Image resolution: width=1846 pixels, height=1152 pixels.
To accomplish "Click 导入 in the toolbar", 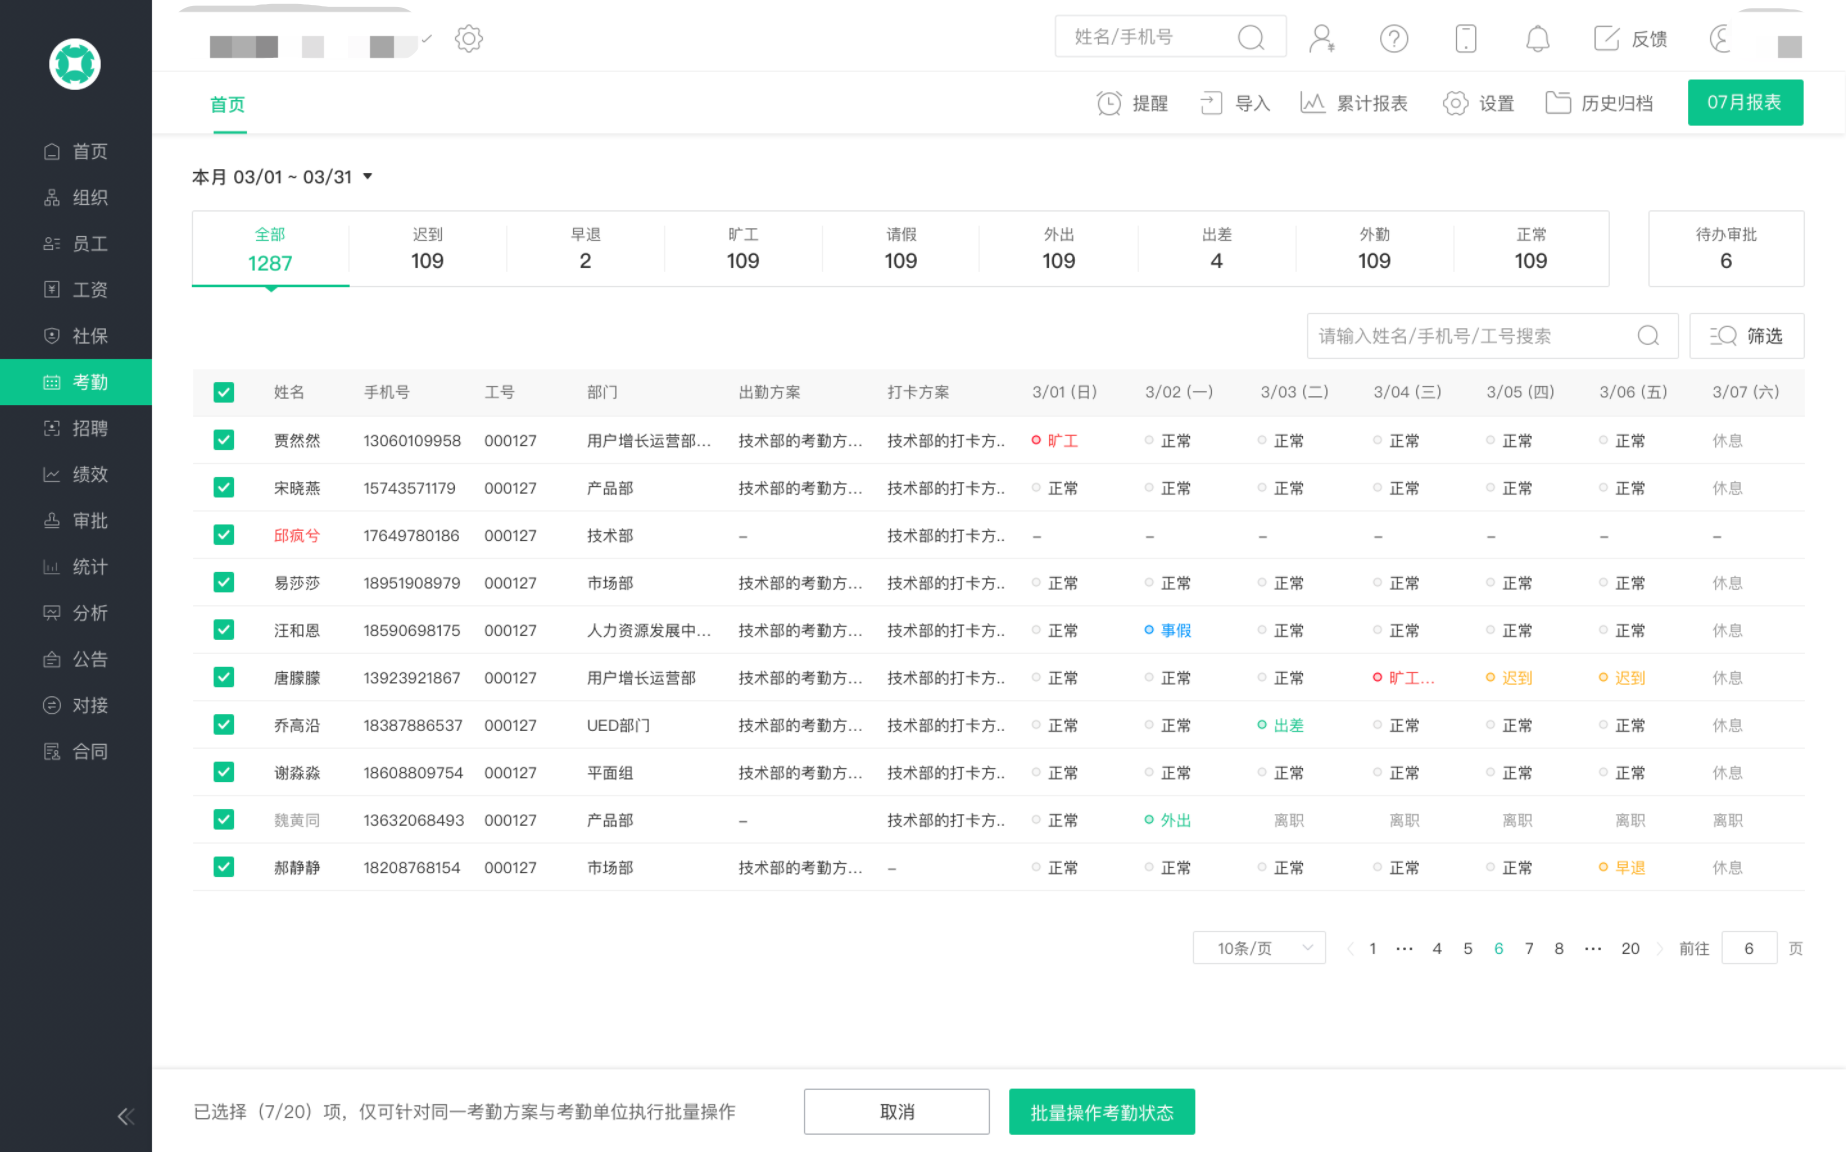I will coord(1235,103).
